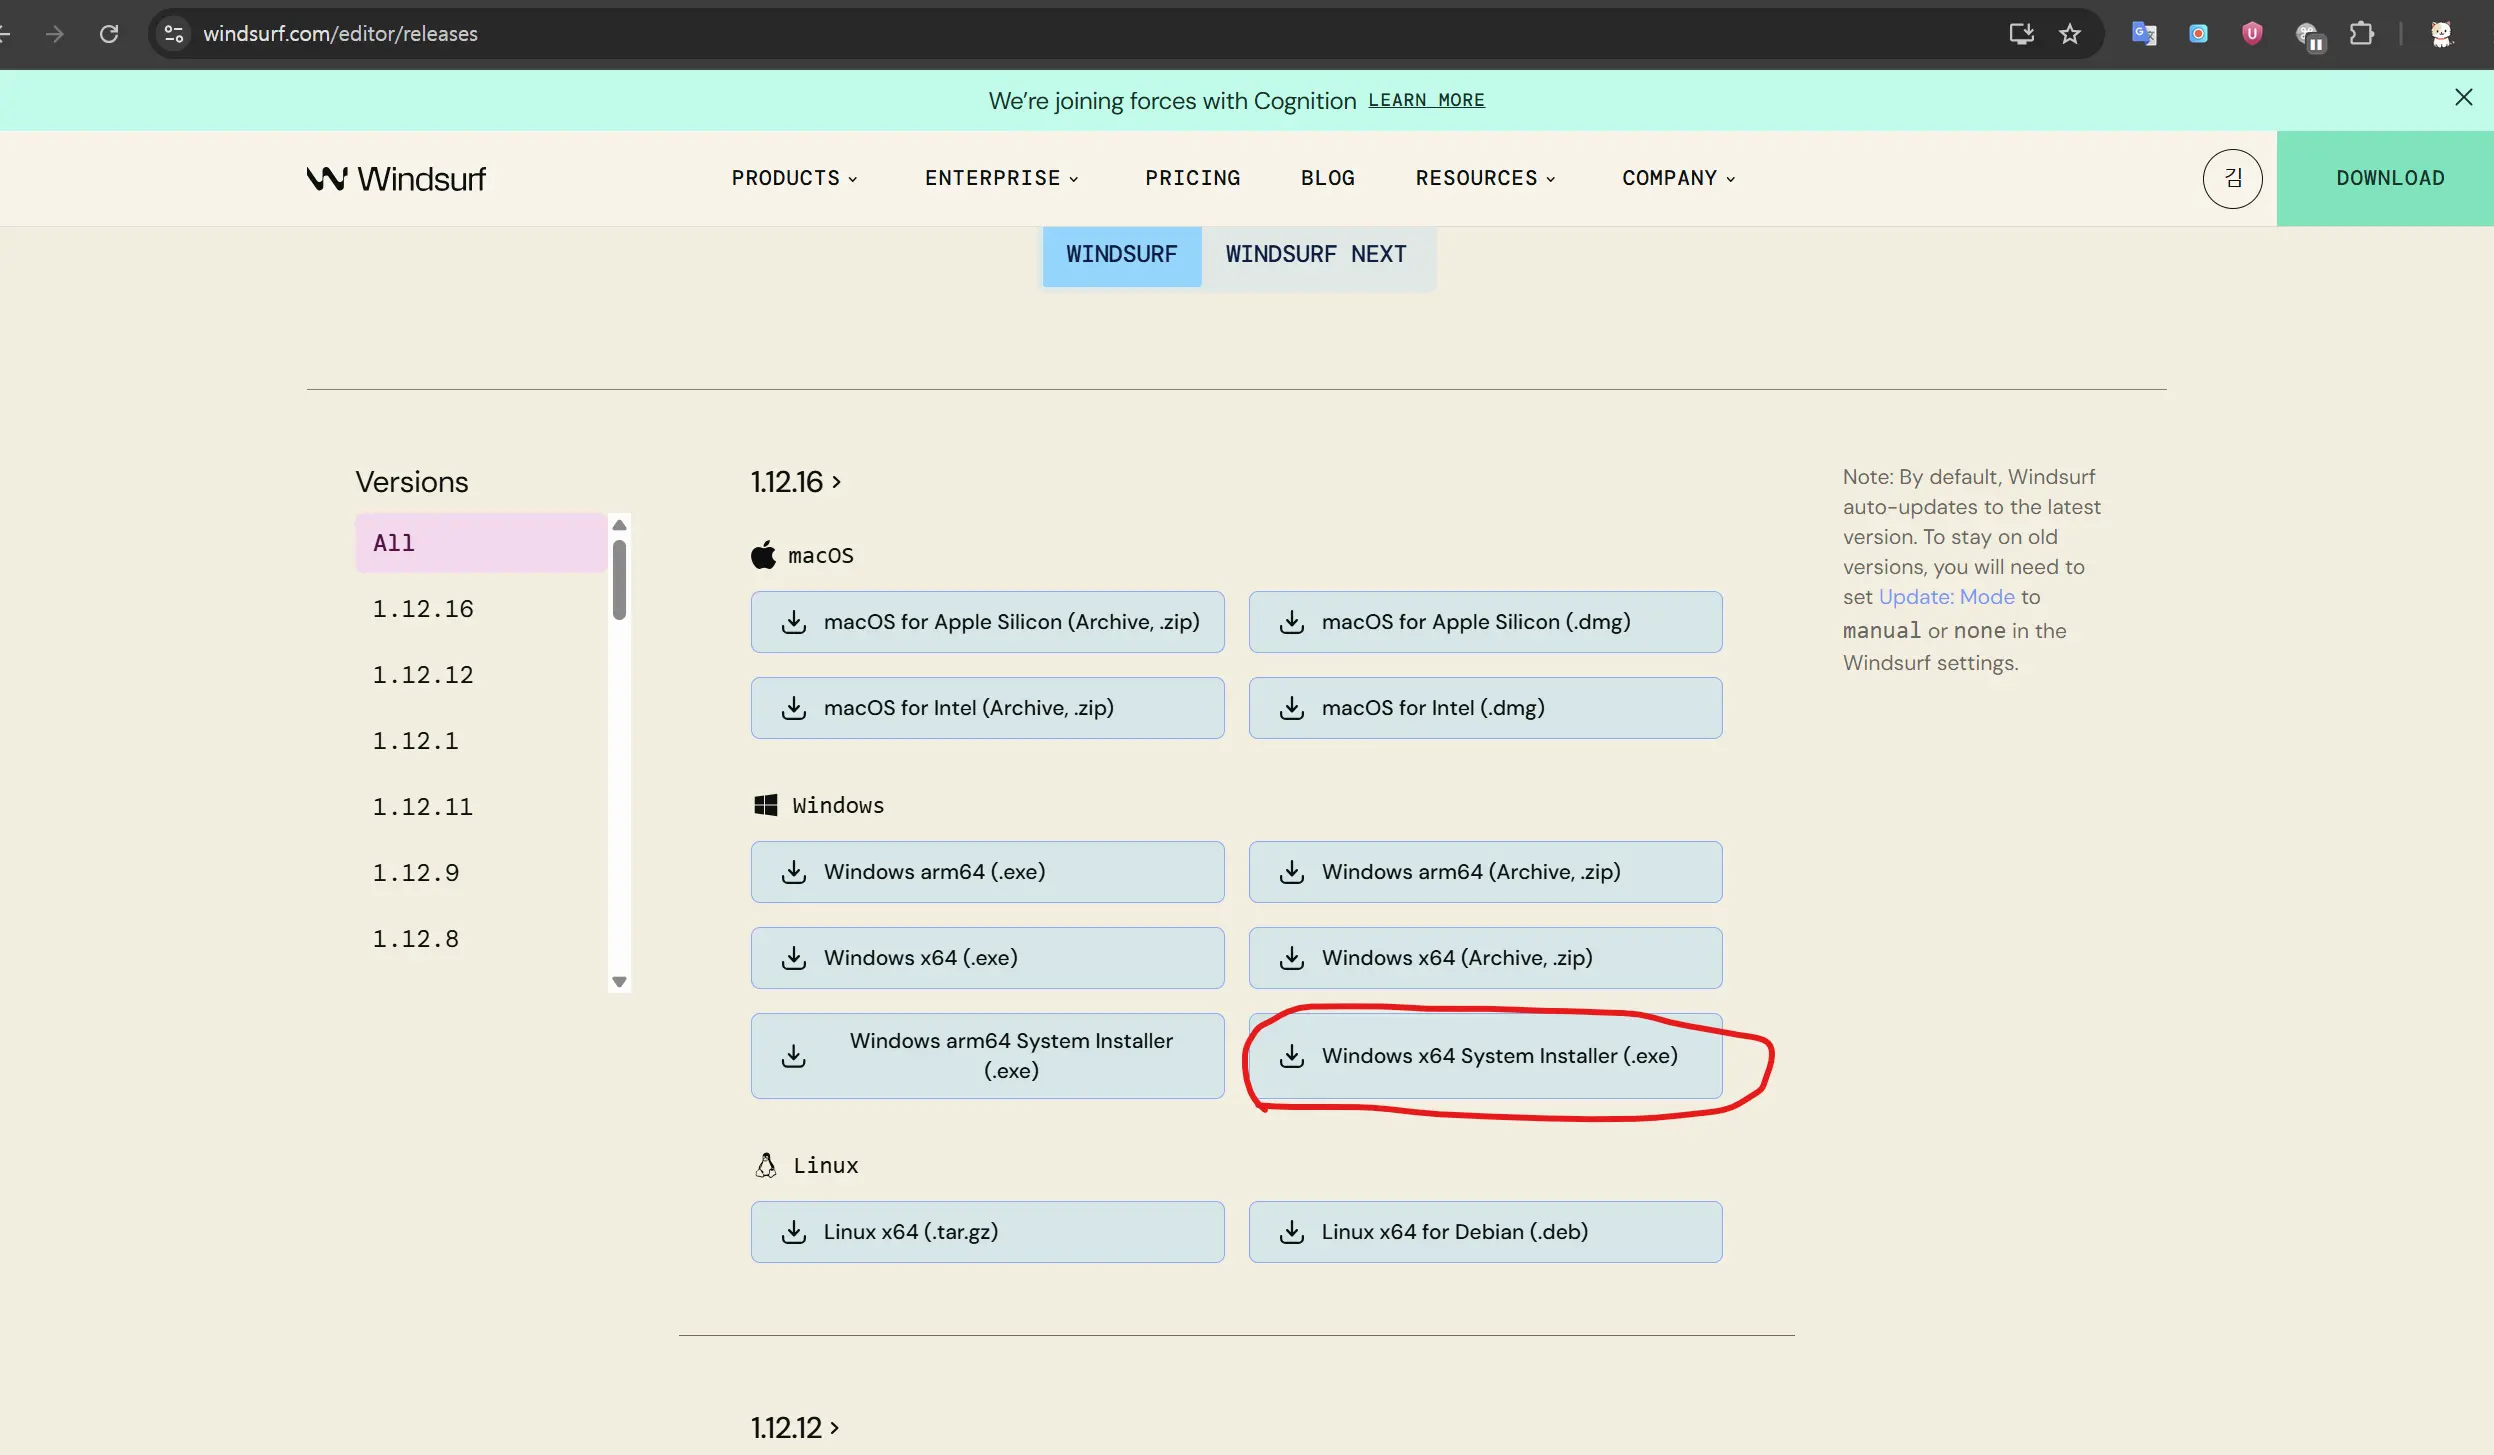Viewport: 2494px width, 1455px height.
Task: Dismiss the Cognition announcement banner
Action: tap(2463, 98)
